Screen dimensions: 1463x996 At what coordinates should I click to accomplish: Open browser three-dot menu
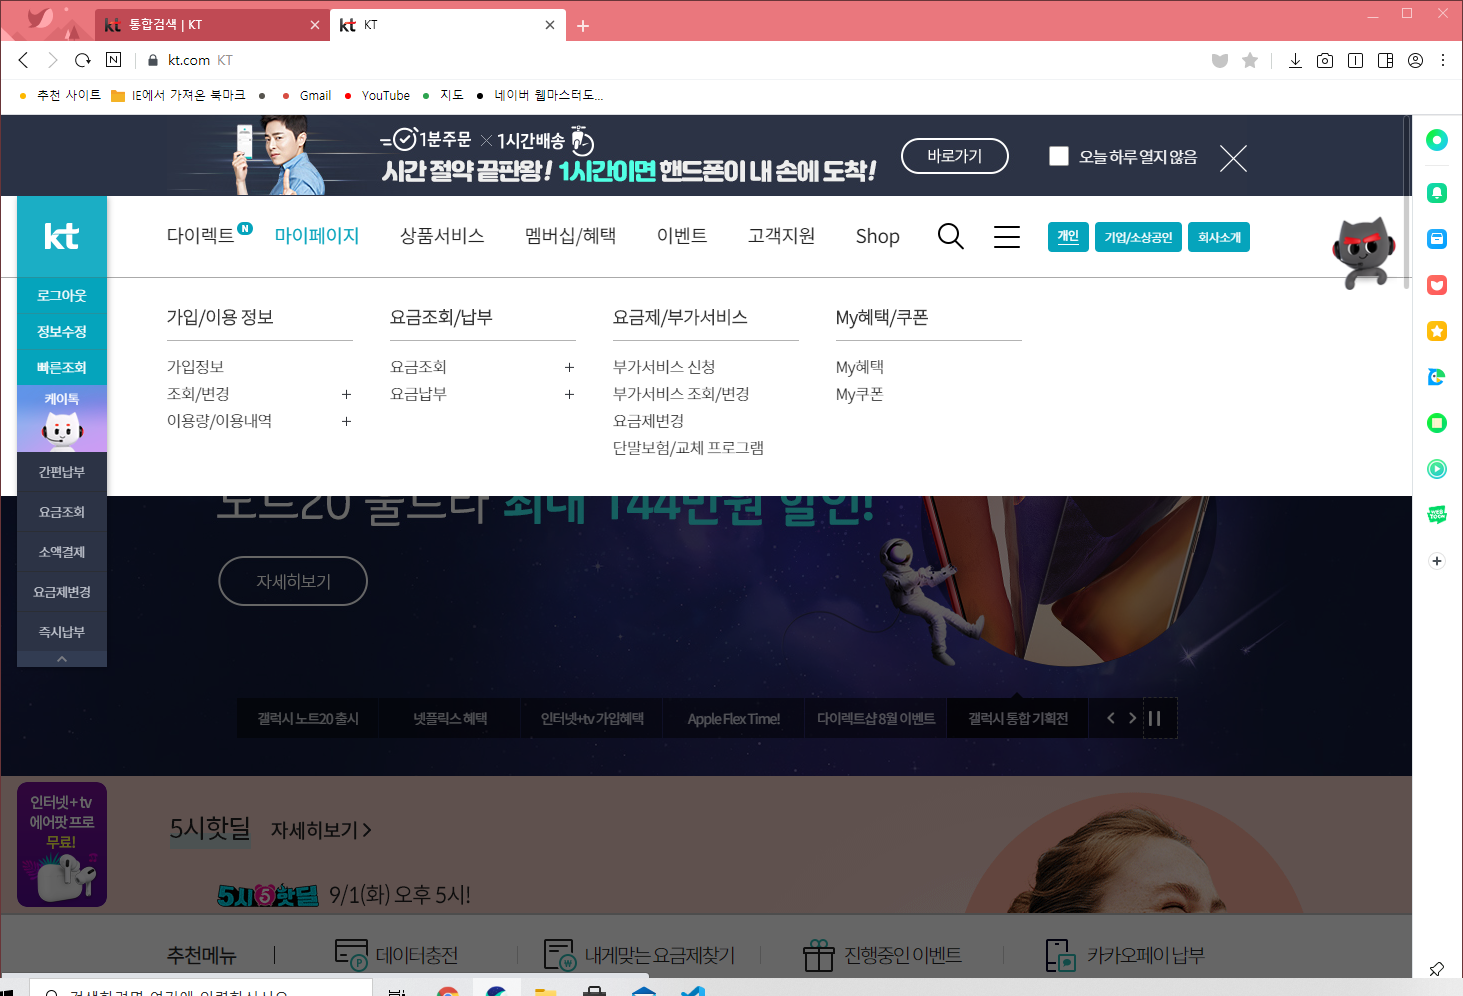[x=1443, y=60]
